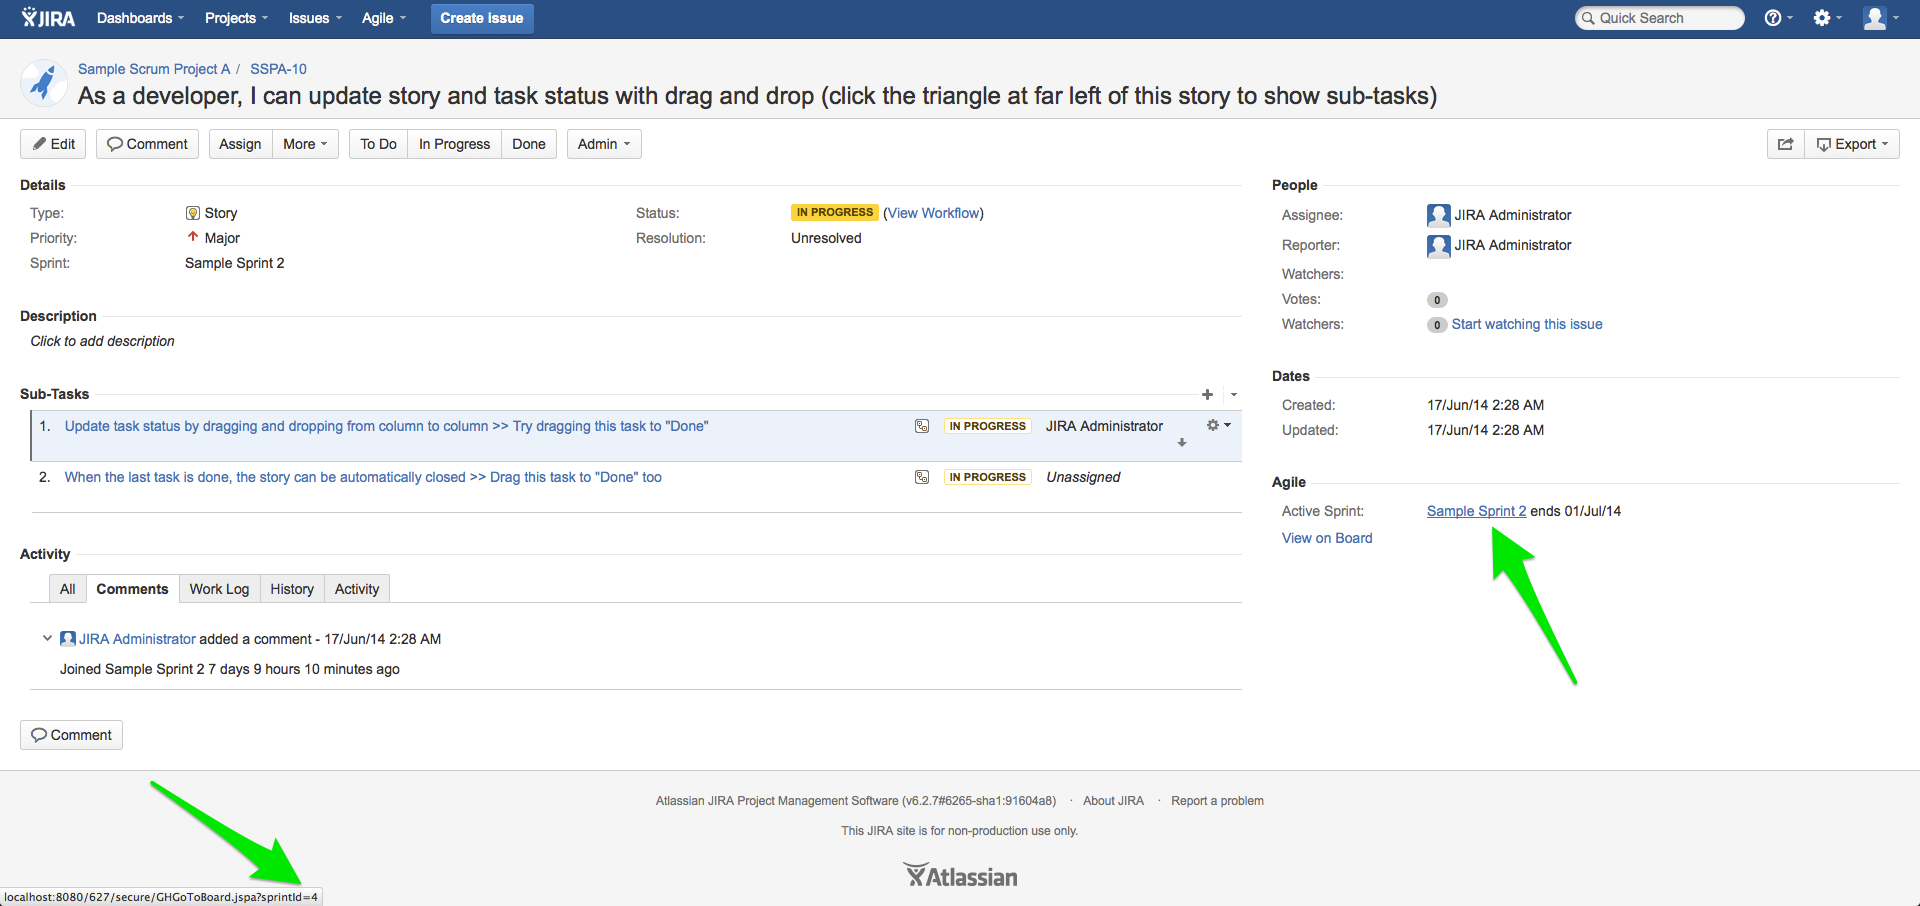Open the SSPA-10 issue key link
Screen dimensions: 1920x906
tap(278, 69)
